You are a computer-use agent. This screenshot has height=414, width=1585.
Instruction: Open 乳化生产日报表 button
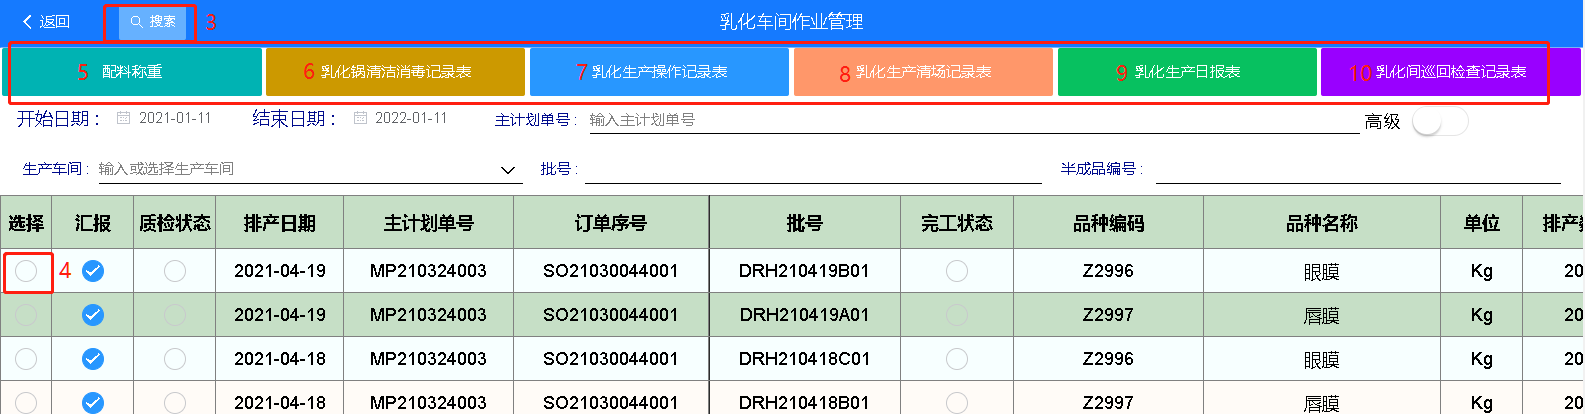point(1187,72)
